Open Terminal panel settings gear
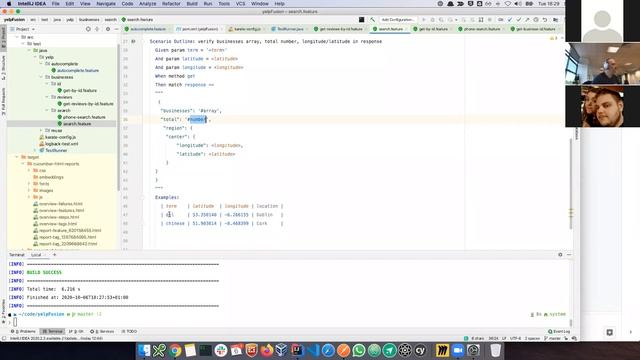The height and width of the screenshot is (360, 640). tap(560, 255)
